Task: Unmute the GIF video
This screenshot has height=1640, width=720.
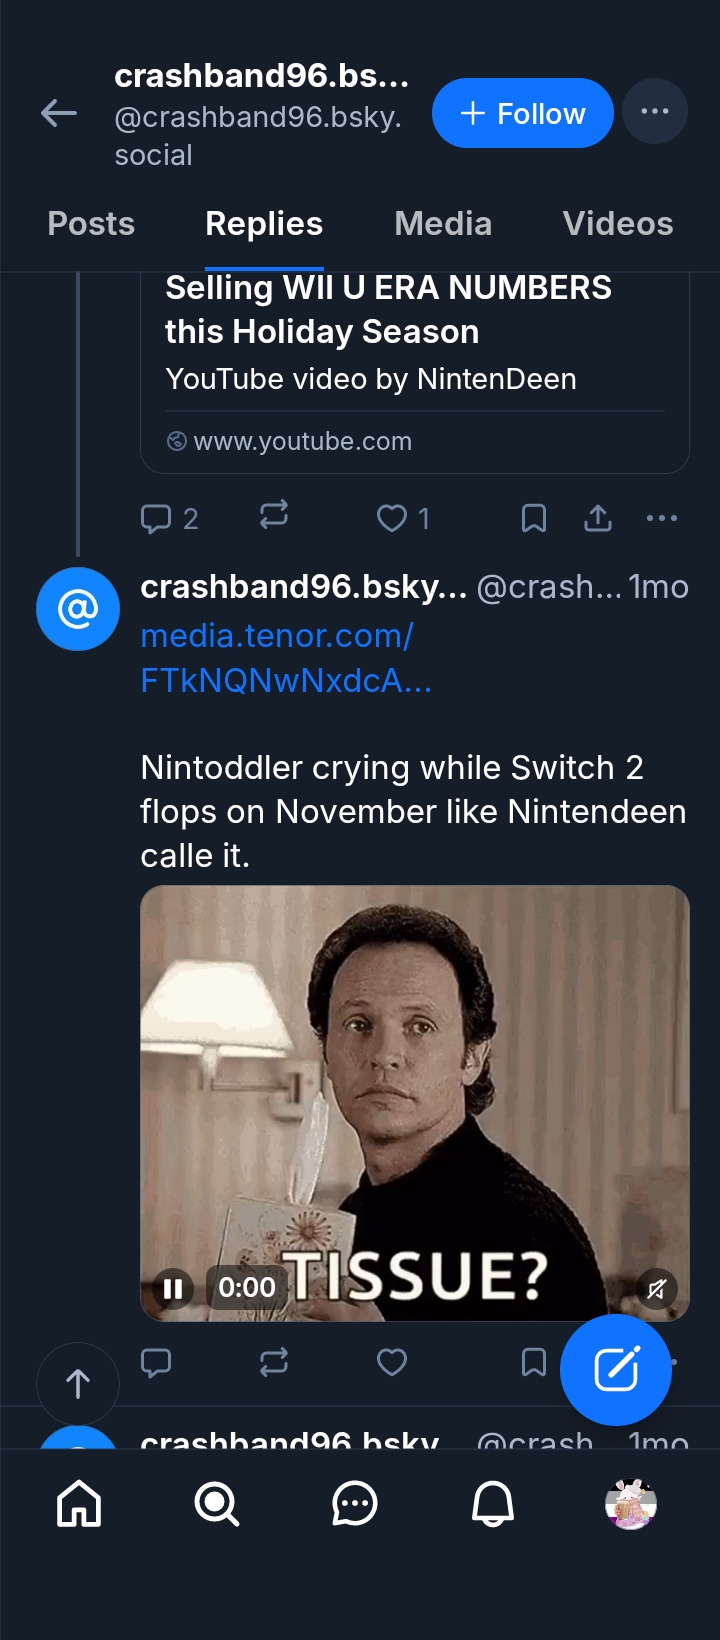Action: (x=657, y=1289)
